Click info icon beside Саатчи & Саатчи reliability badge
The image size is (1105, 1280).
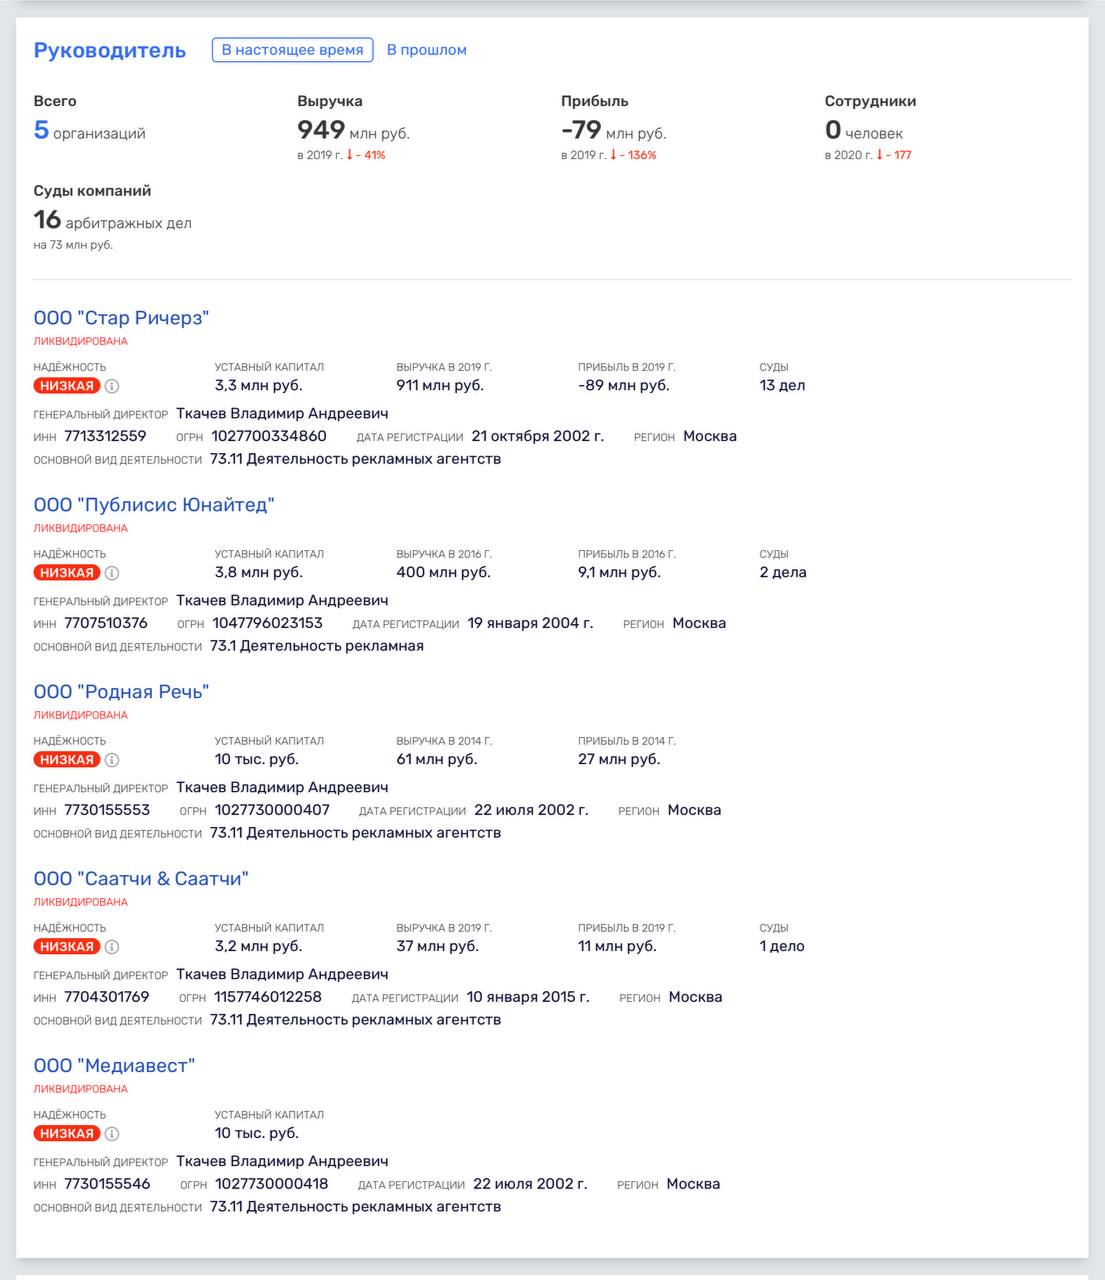click(x=112, y=947)
